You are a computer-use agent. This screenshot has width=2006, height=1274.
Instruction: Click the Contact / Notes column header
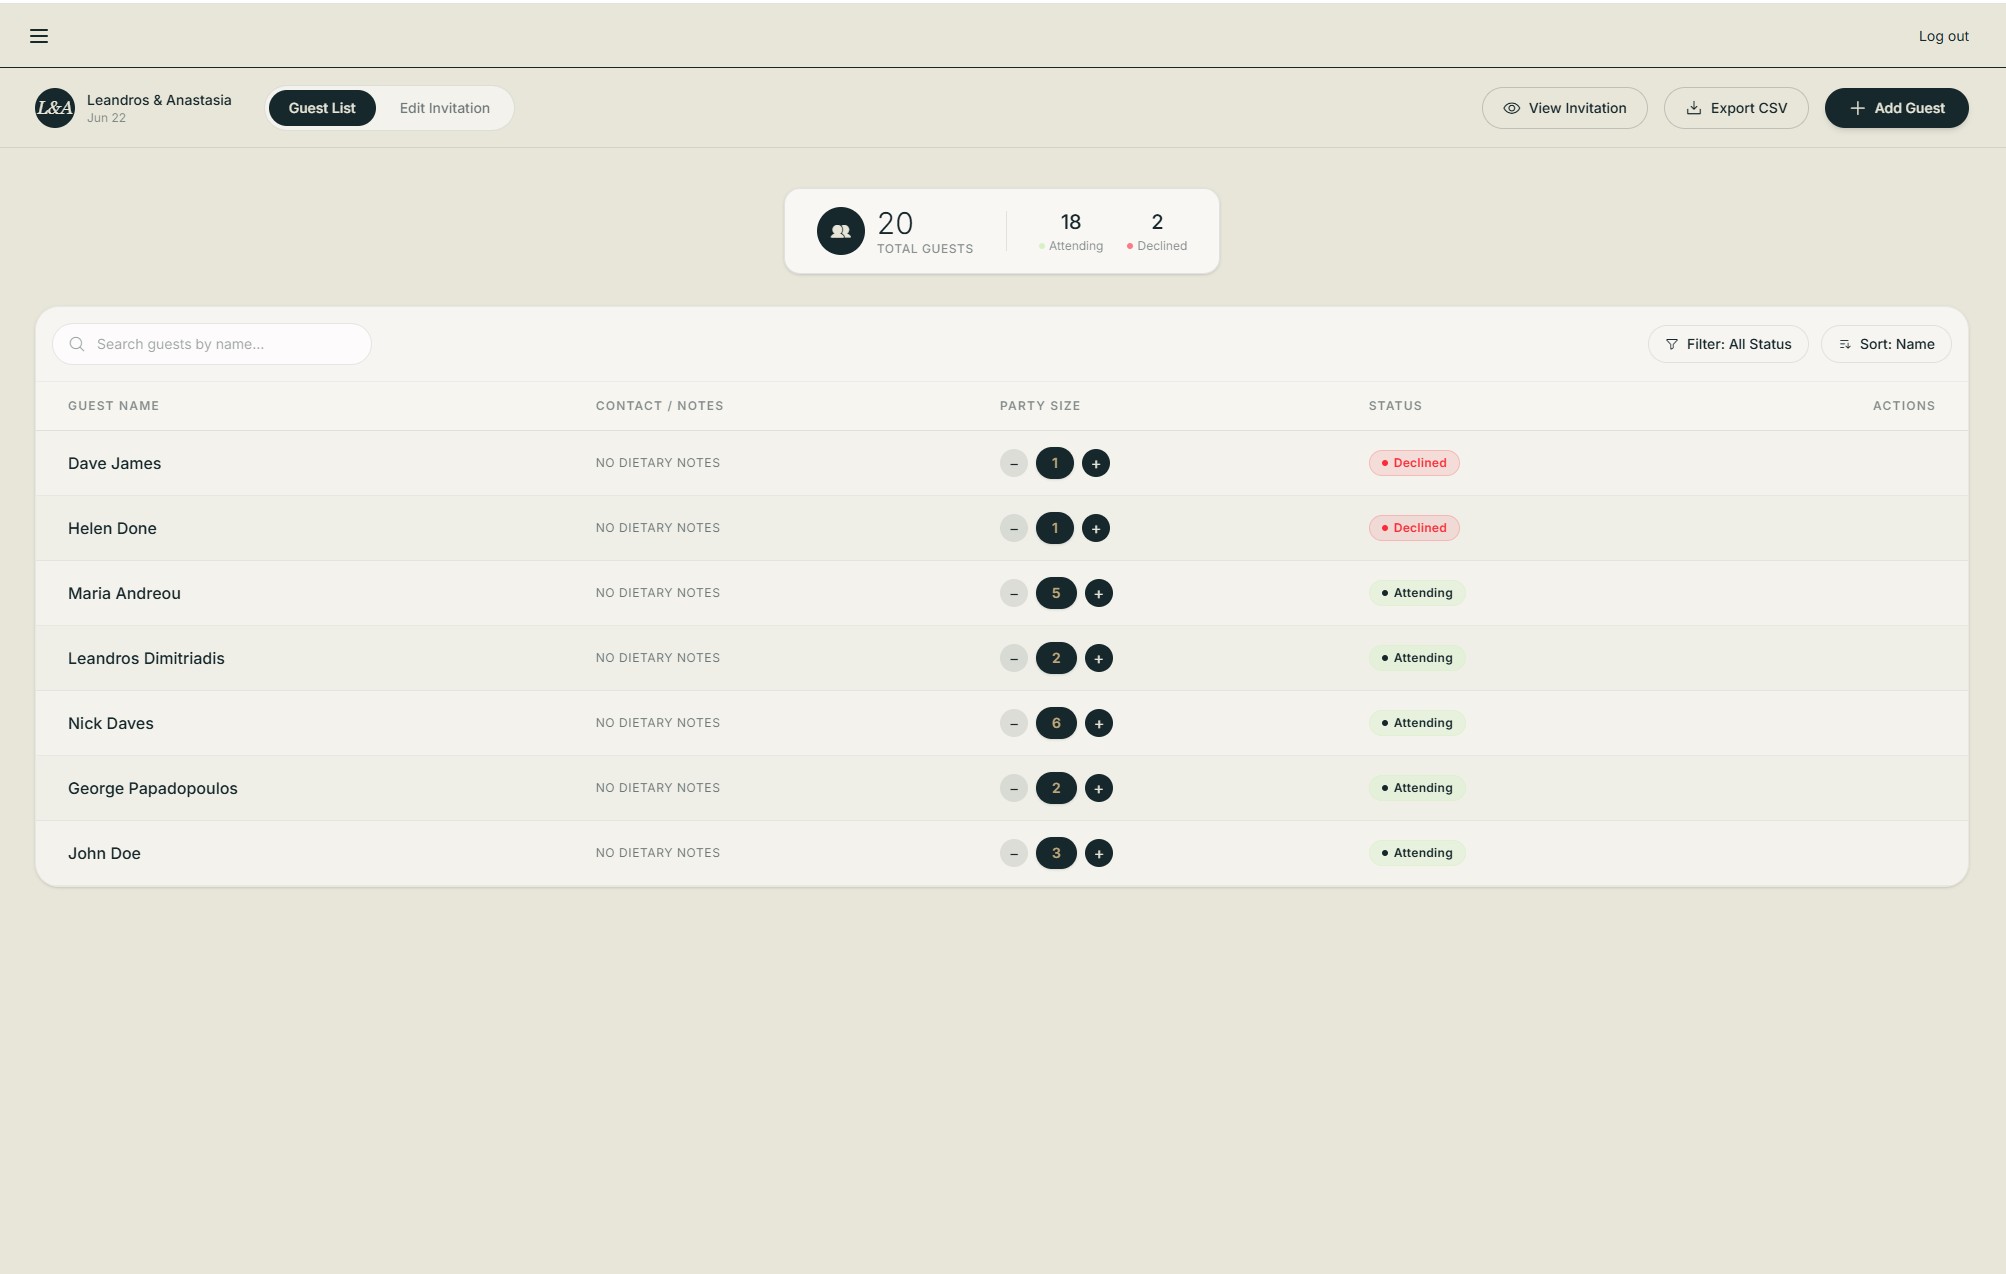[659, 406]
